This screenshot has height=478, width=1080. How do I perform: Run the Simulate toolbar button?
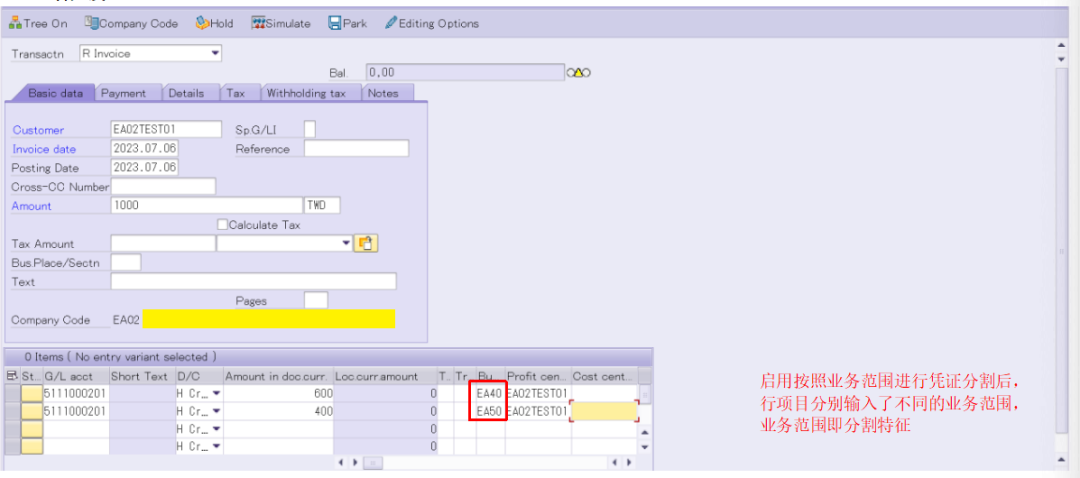281,23
